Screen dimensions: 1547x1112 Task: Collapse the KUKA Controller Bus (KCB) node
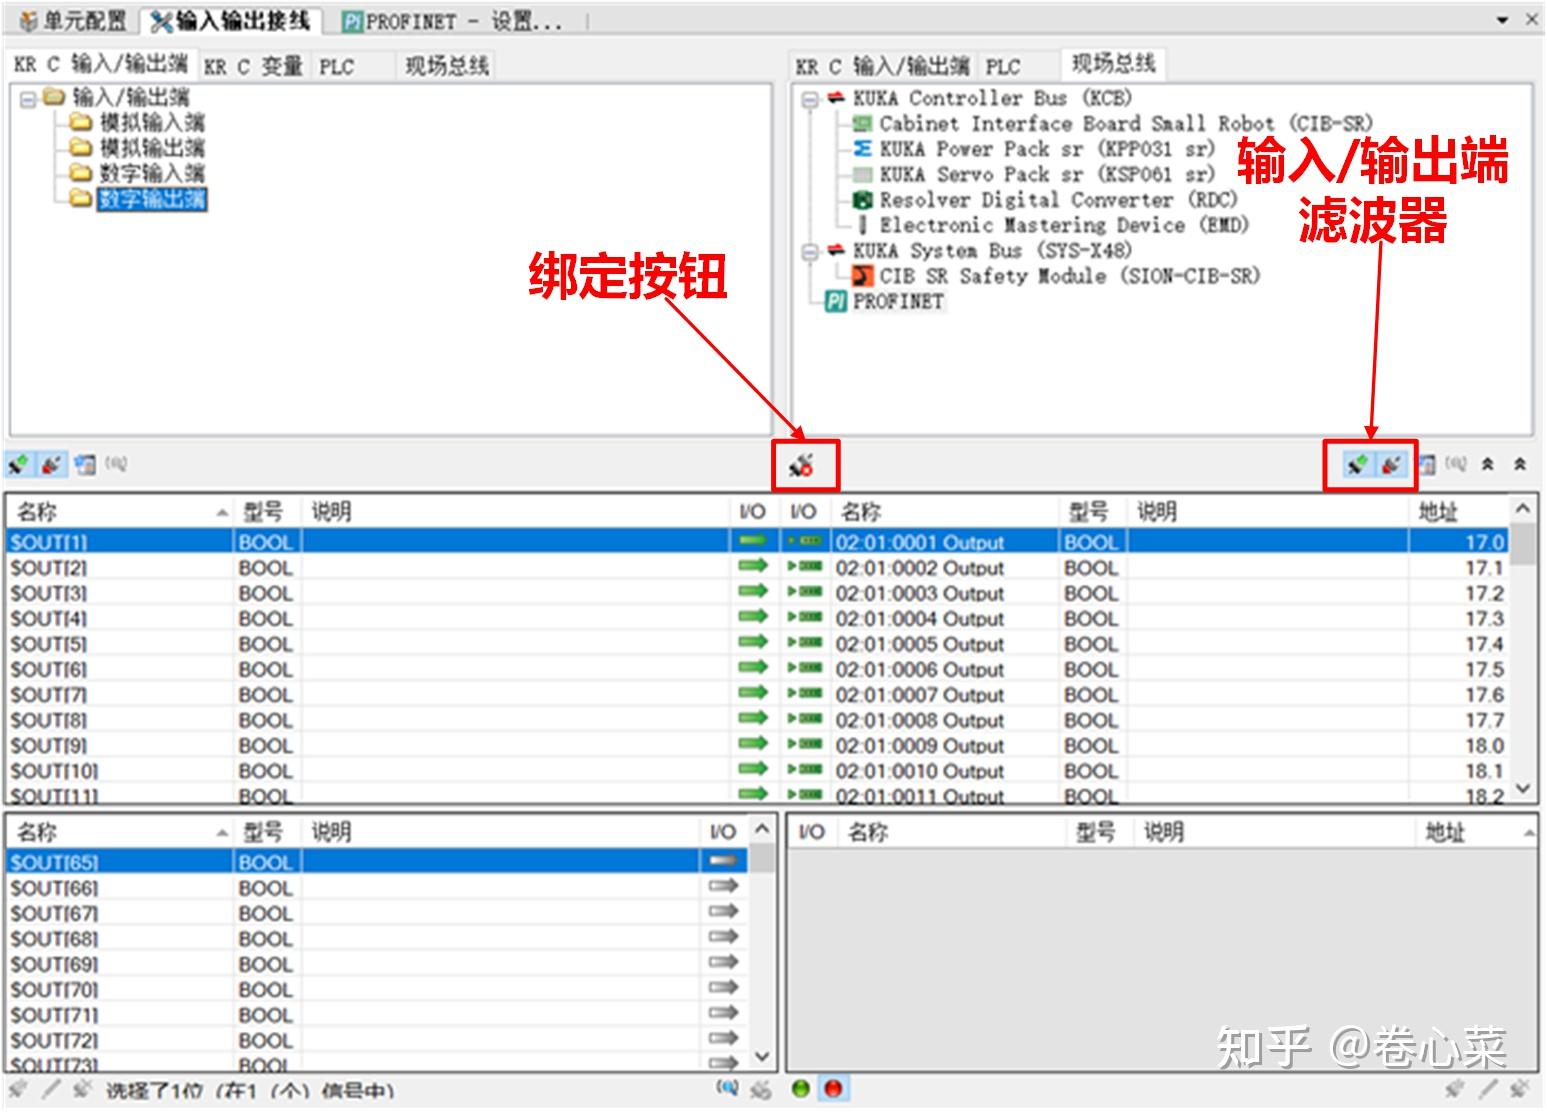pos(809,98)
